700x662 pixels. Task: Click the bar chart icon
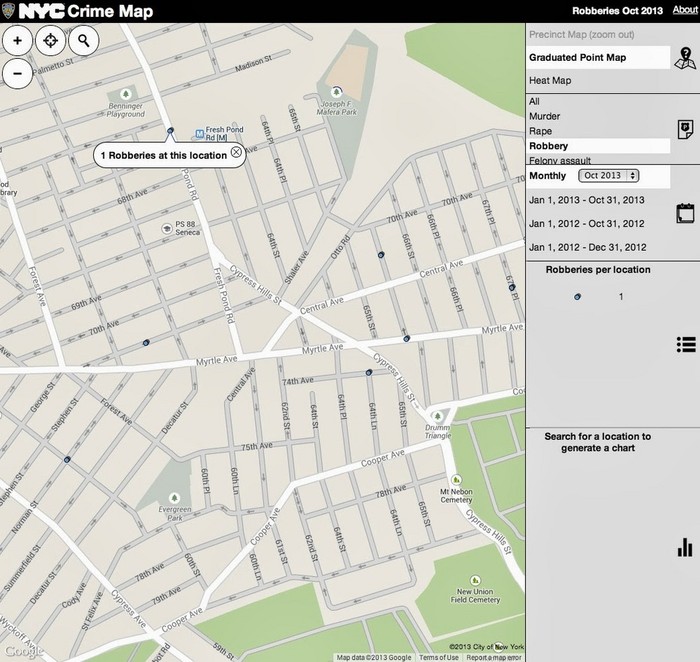[x=685, y=547]
